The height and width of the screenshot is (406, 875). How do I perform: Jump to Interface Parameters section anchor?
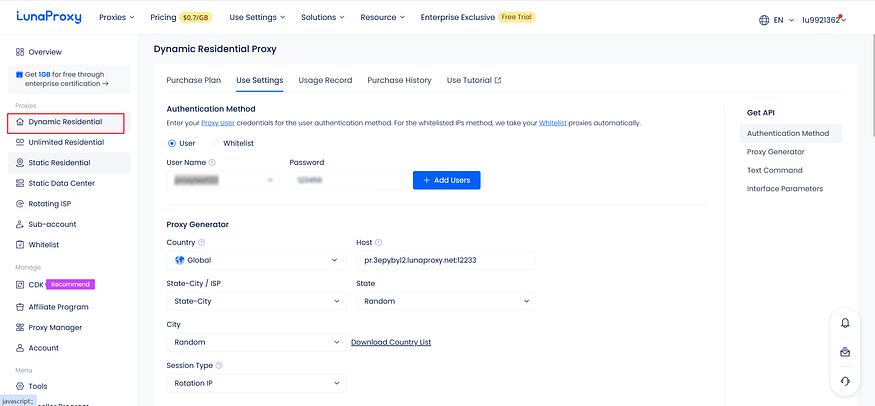pos(785,188)
